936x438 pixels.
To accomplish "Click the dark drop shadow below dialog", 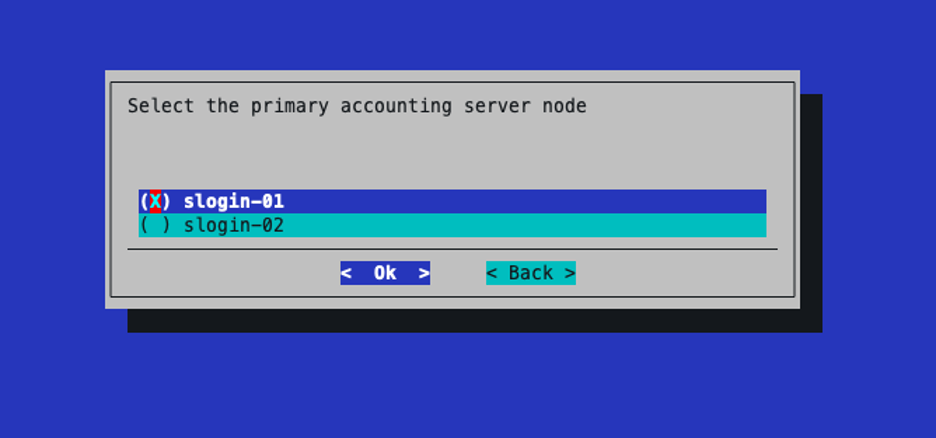I will tap(475, 320).
